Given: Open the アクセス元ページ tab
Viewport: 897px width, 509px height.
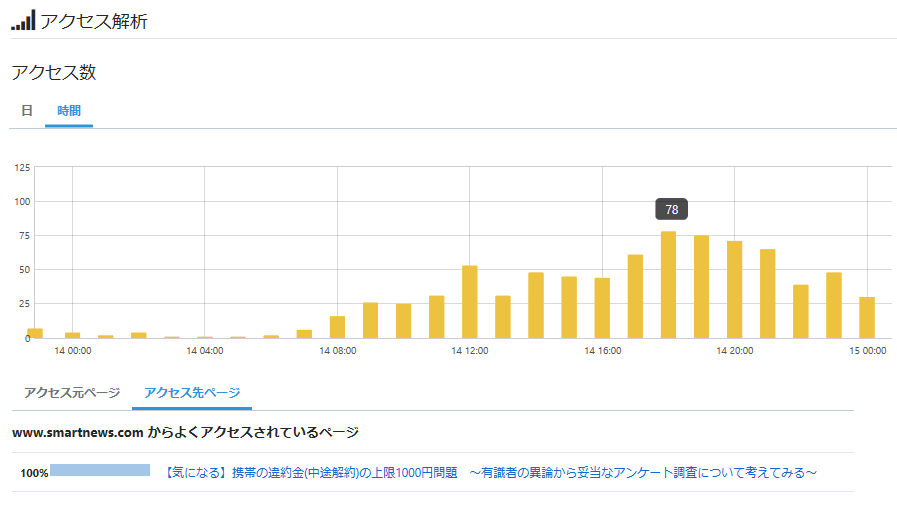Looking at the screenshot, I should point(72,392).
